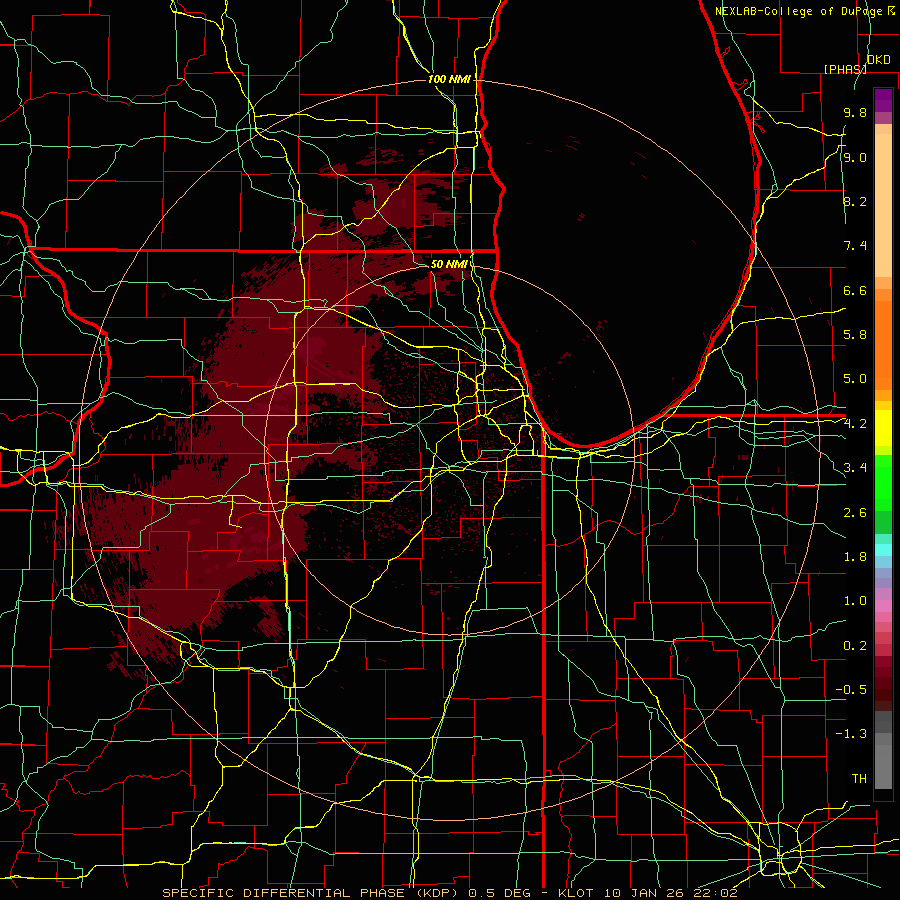Select the 1.8 scale value

pyautogui.click(x=855, y=557)
